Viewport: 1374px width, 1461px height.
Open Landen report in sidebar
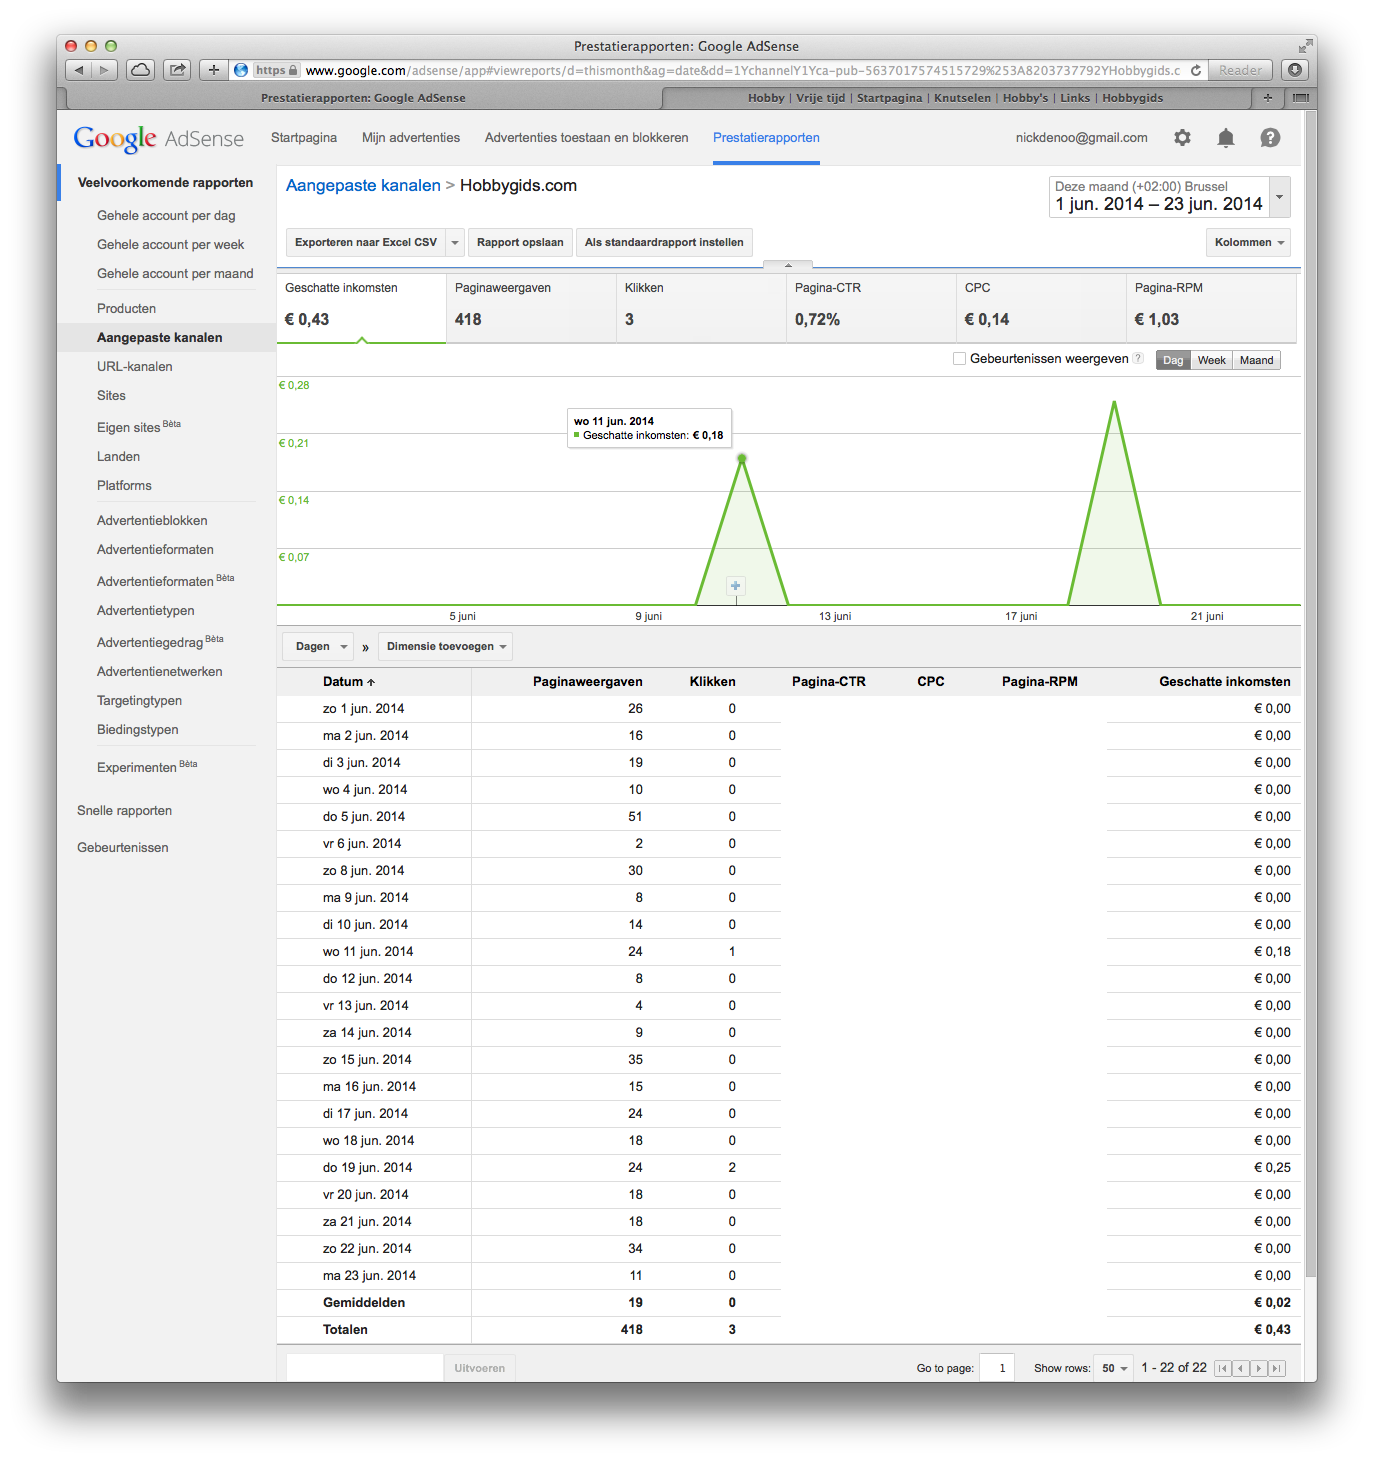[x=118, y=457]
